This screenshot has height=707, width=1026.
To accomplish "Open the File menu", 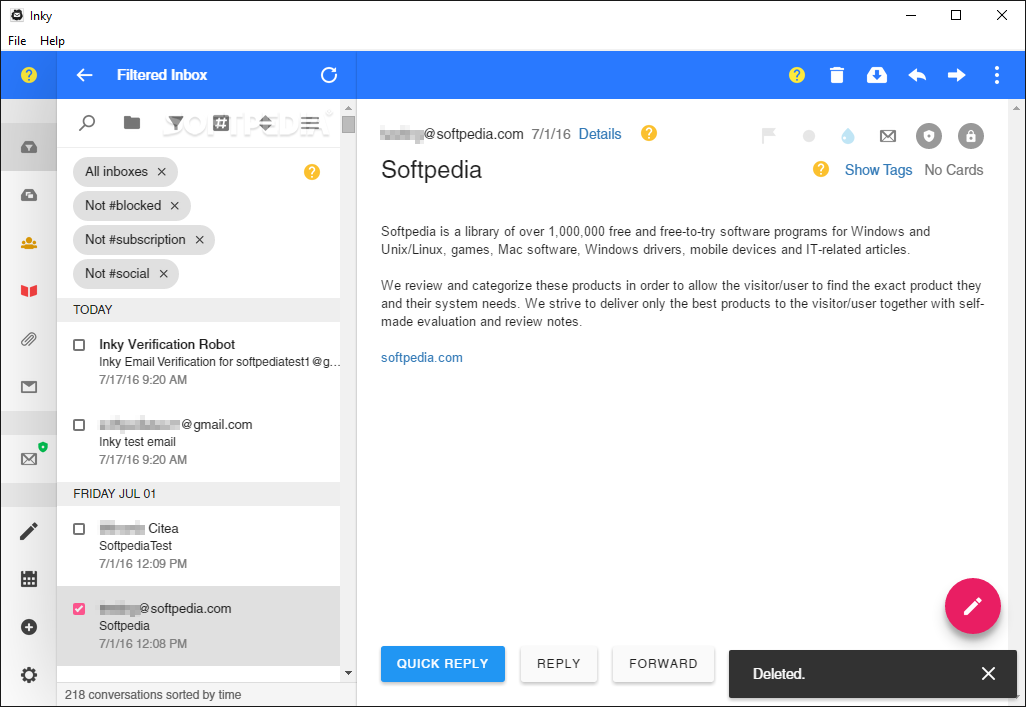I will (17, 41).
